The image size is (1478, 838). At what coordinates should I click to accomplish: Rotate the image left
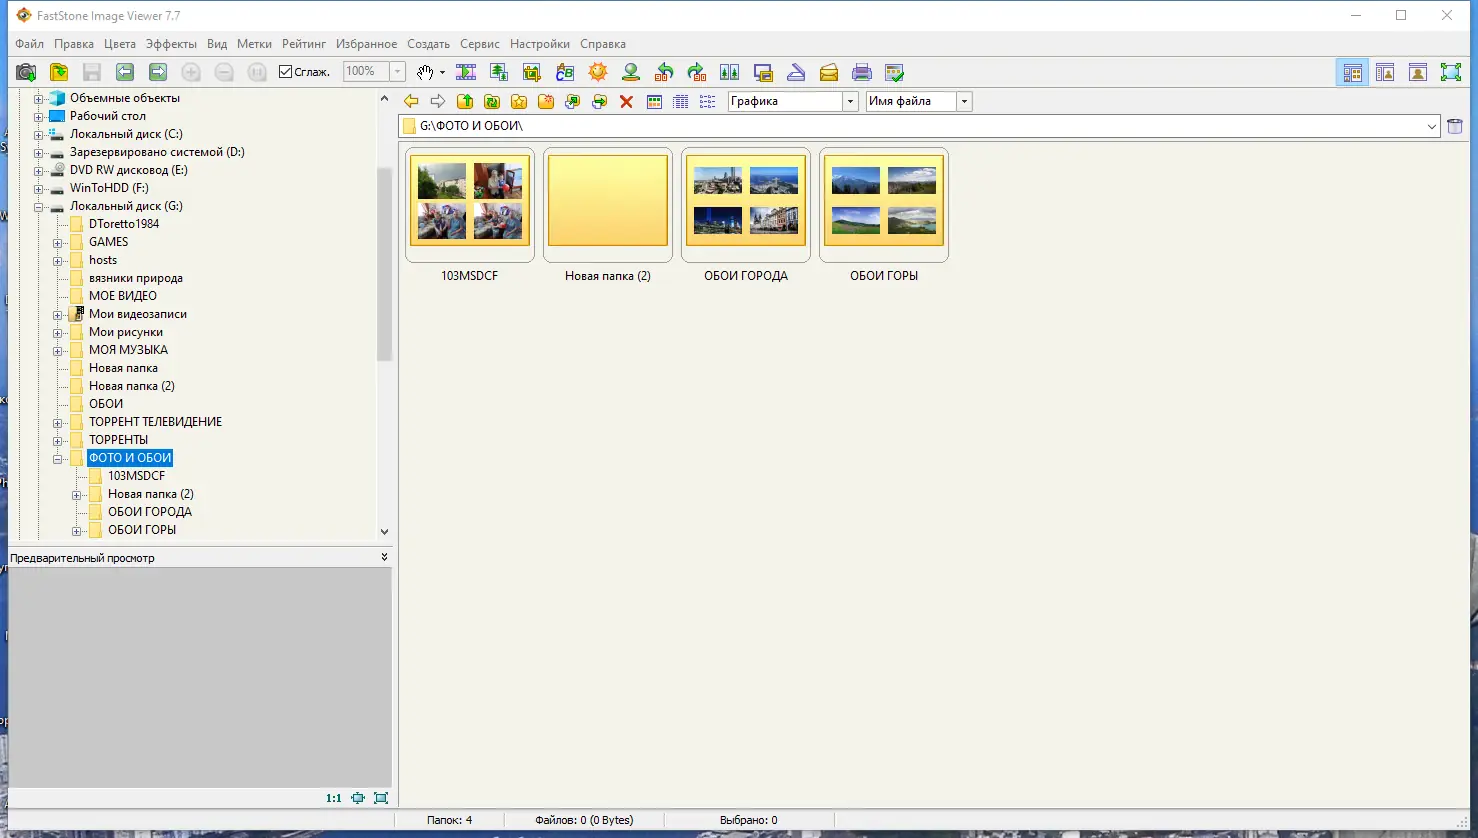pos(663,71)
